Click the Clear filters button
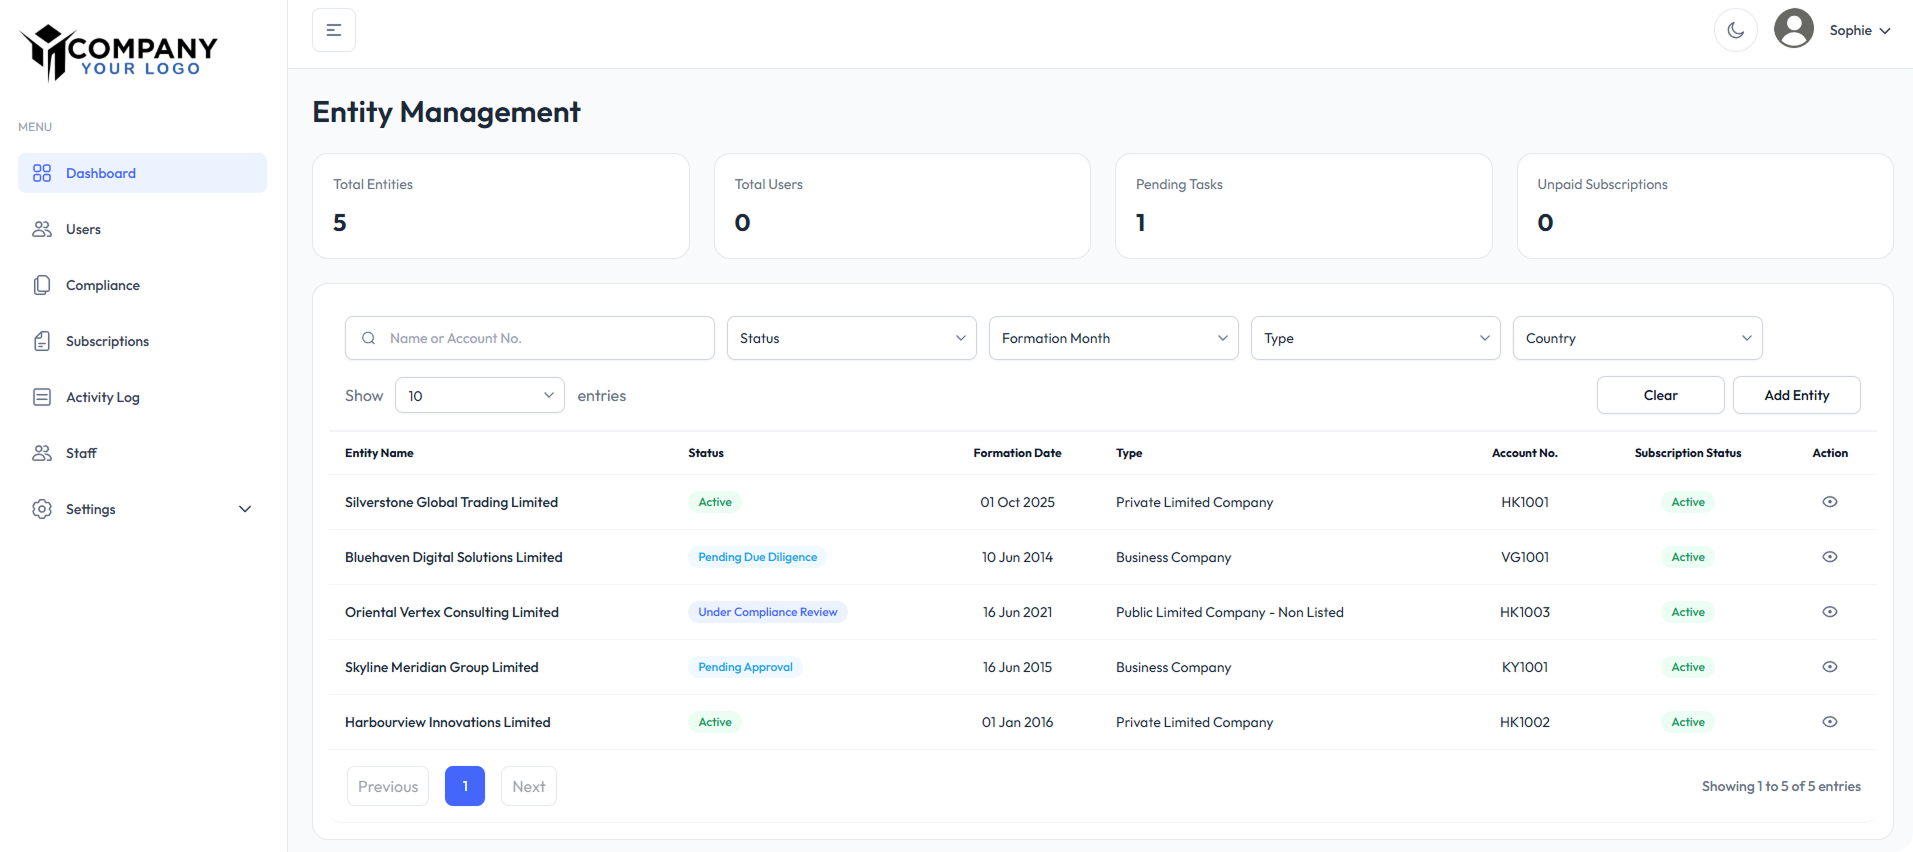The image size is (1913, 852). click(x=1660, y=395)
